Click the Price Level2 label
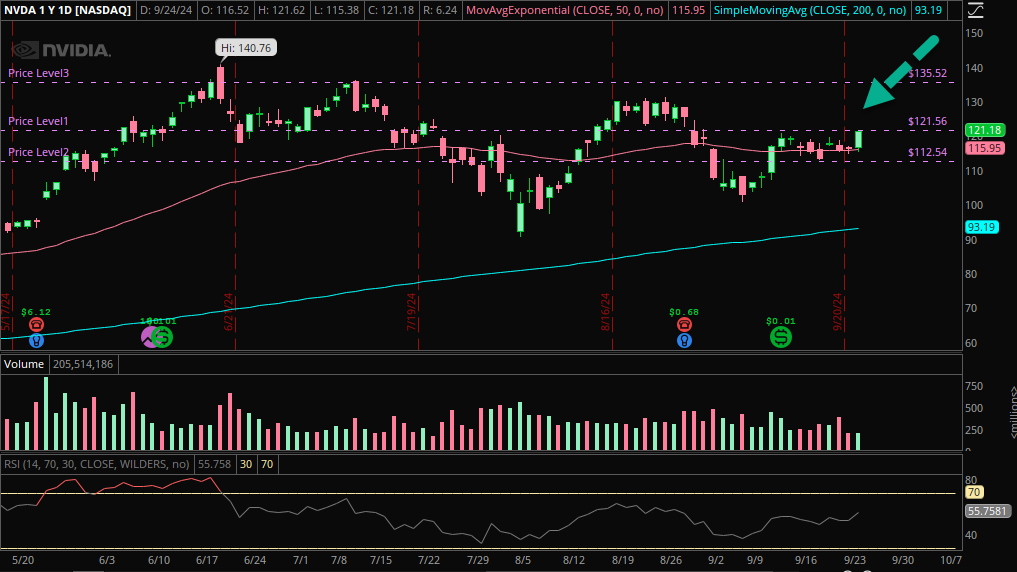Screen dimensions: 1017x572 click(x=38, y=152)
